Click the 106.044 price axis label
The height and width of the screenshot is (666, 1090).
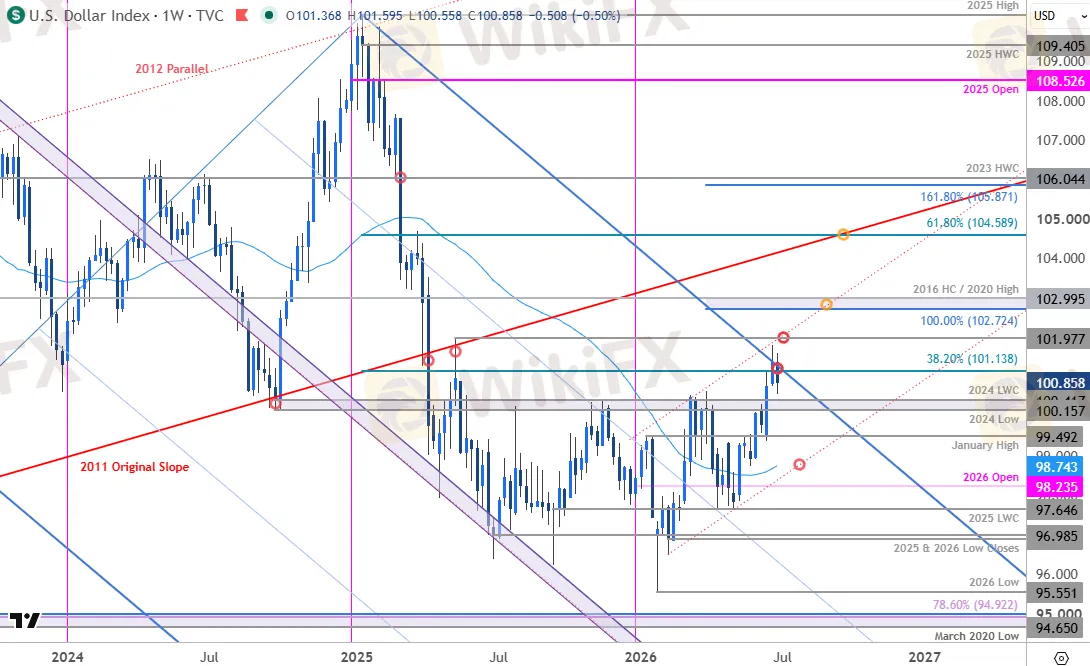1059,179
